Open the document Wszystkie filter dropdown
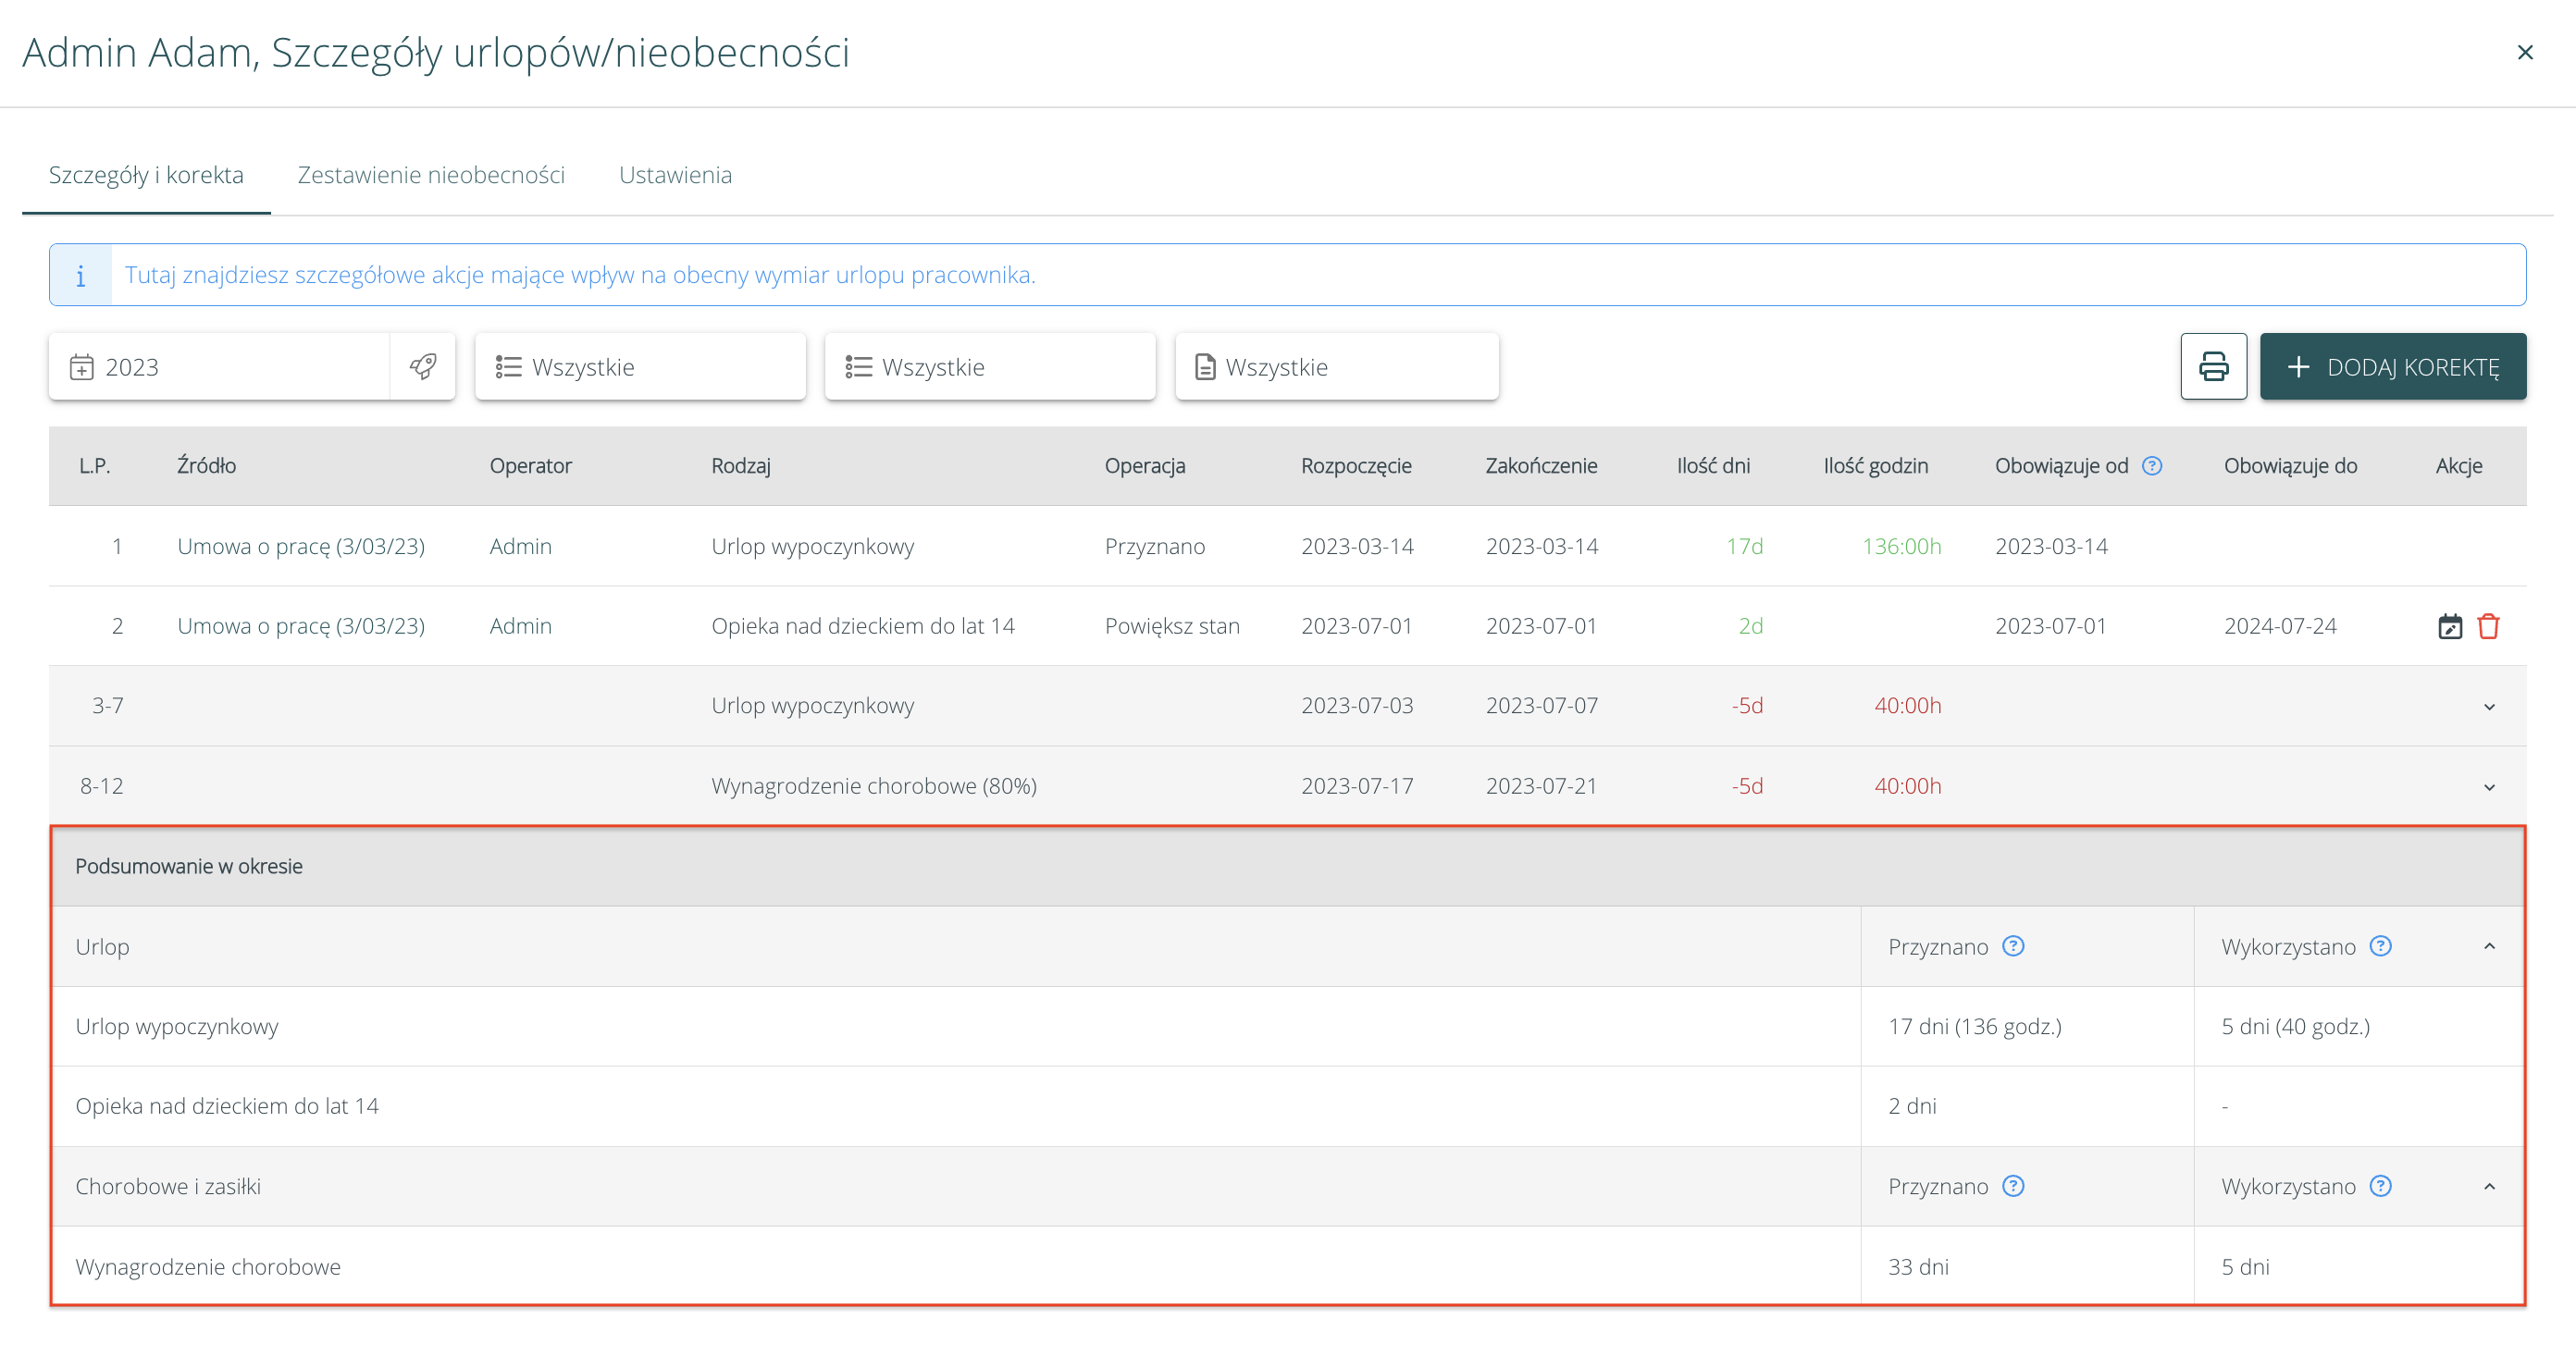Image resolution: width=2576 pixels, height=1369 pixels. [x=1336, y=367]
